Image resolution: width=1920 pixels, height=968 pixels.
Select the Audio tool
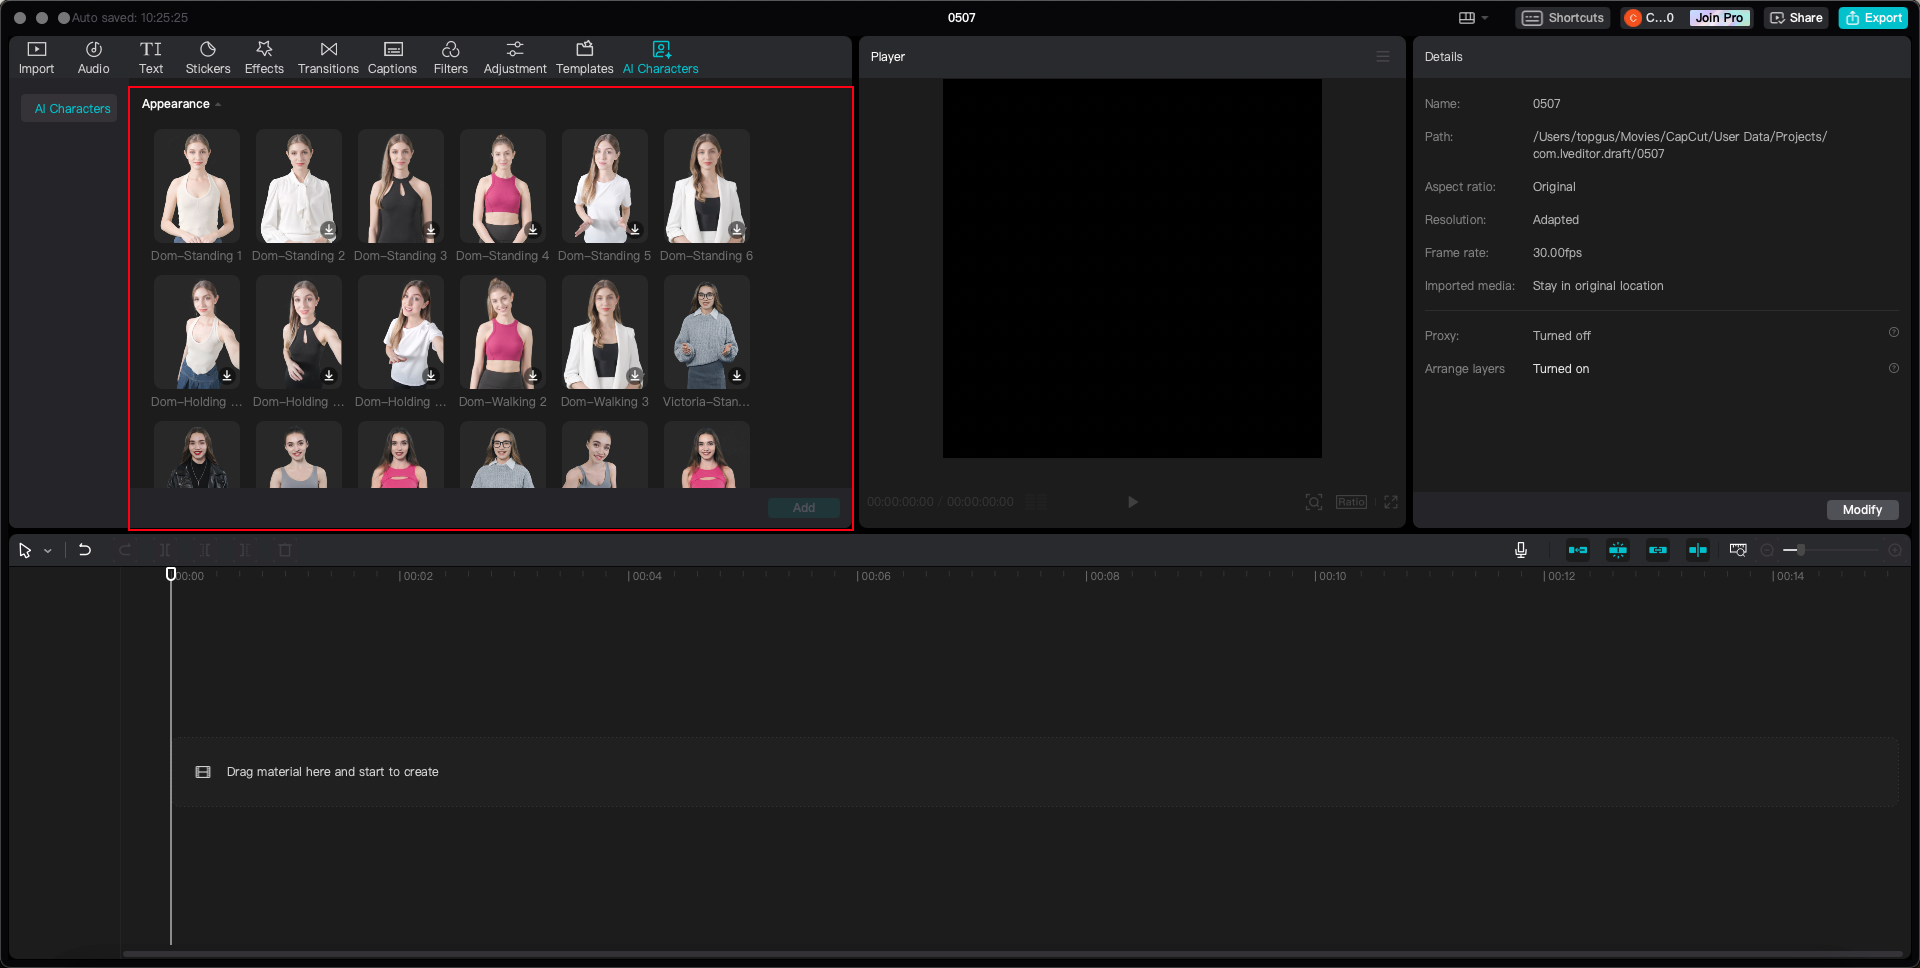93,56
